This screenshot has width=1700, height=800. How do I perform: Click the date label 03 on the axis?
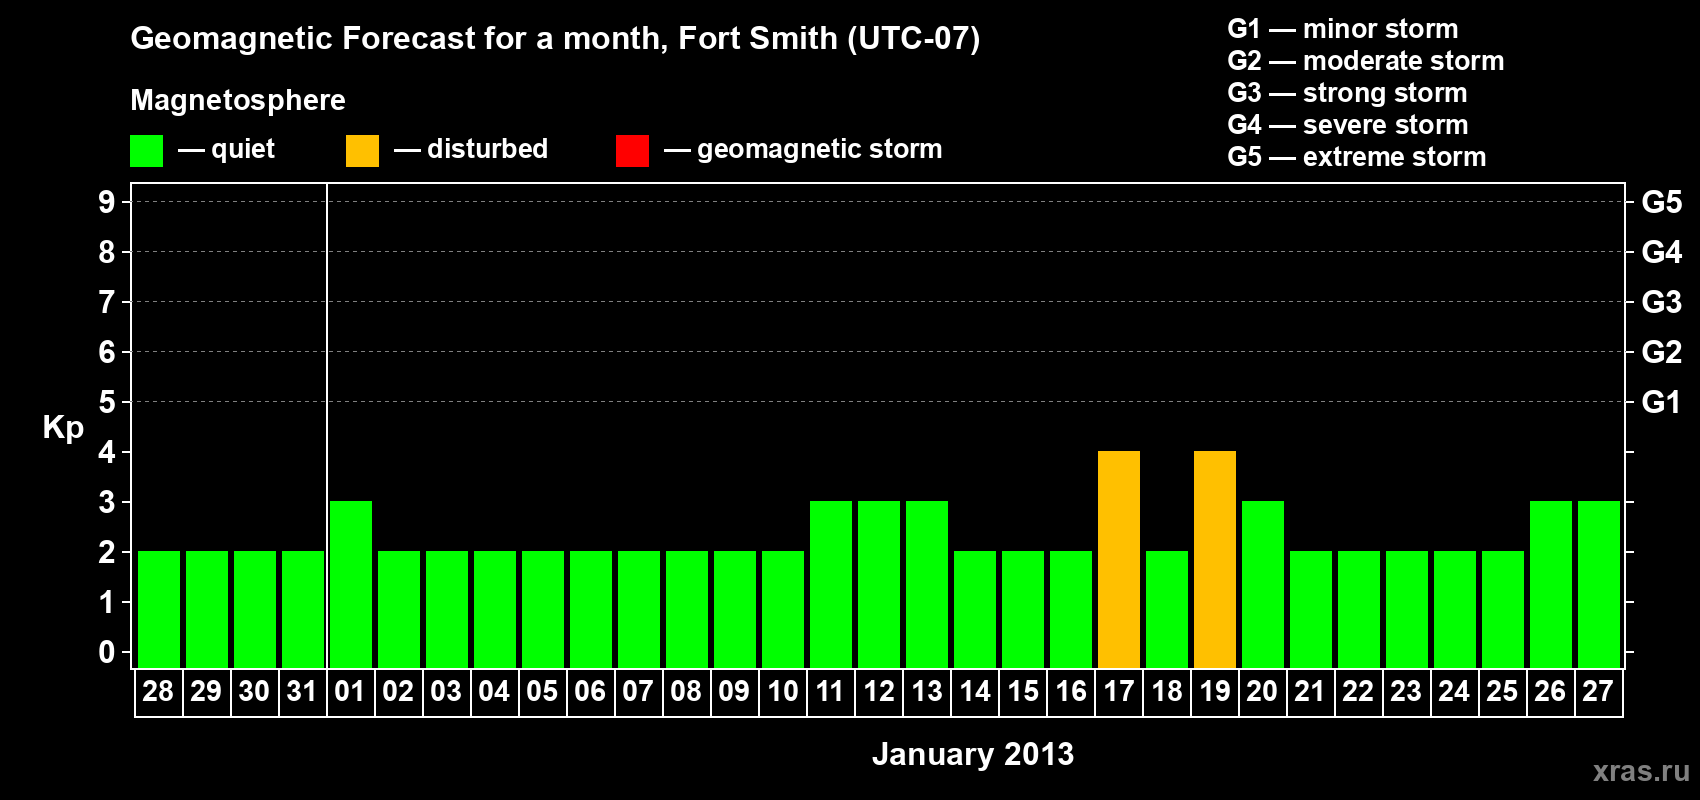(446, 692)
